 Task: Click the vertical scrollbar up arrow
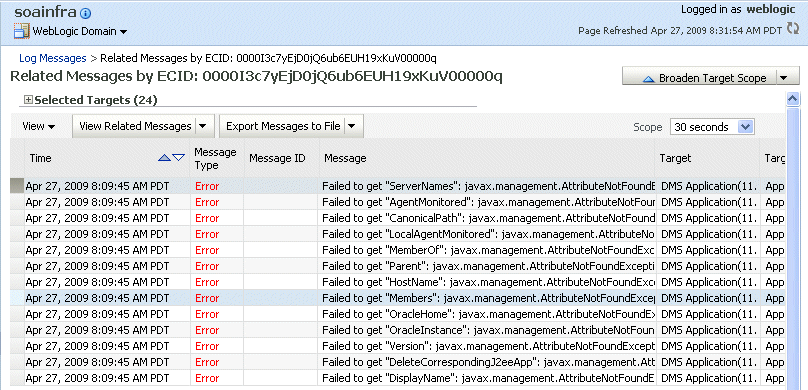pos(793,98)
